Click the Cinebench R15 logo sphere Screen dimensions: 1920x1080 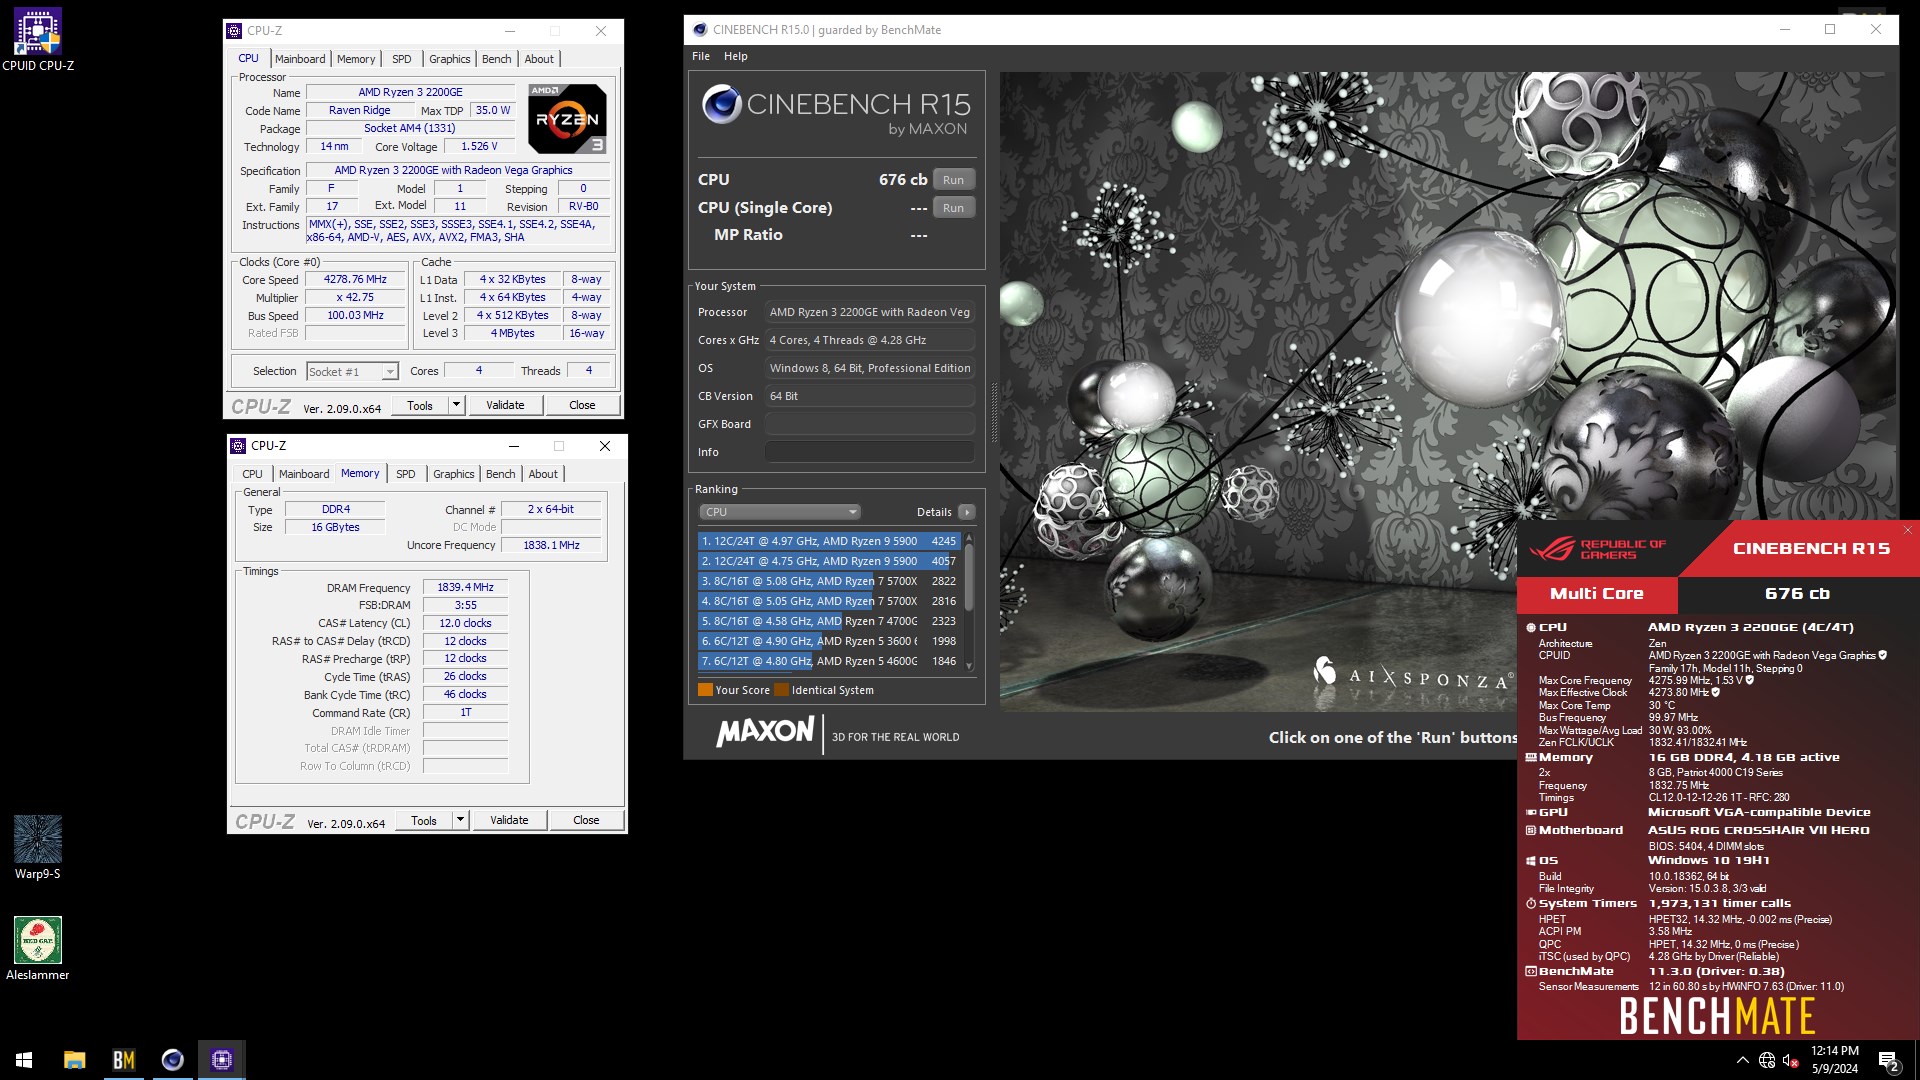click(x=721, y=104)
